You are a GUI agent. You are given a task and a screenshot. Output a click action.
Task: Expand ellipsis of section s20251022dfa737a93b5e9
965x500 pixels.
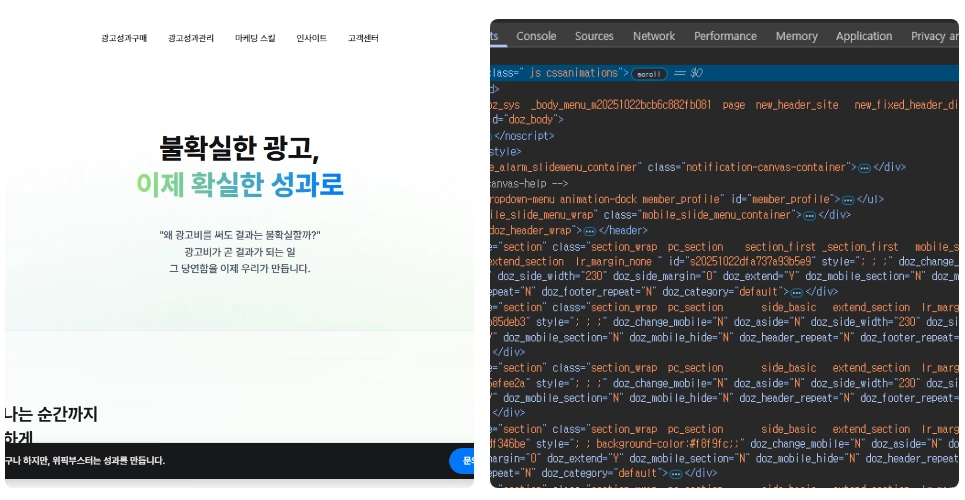pos(796,292)
